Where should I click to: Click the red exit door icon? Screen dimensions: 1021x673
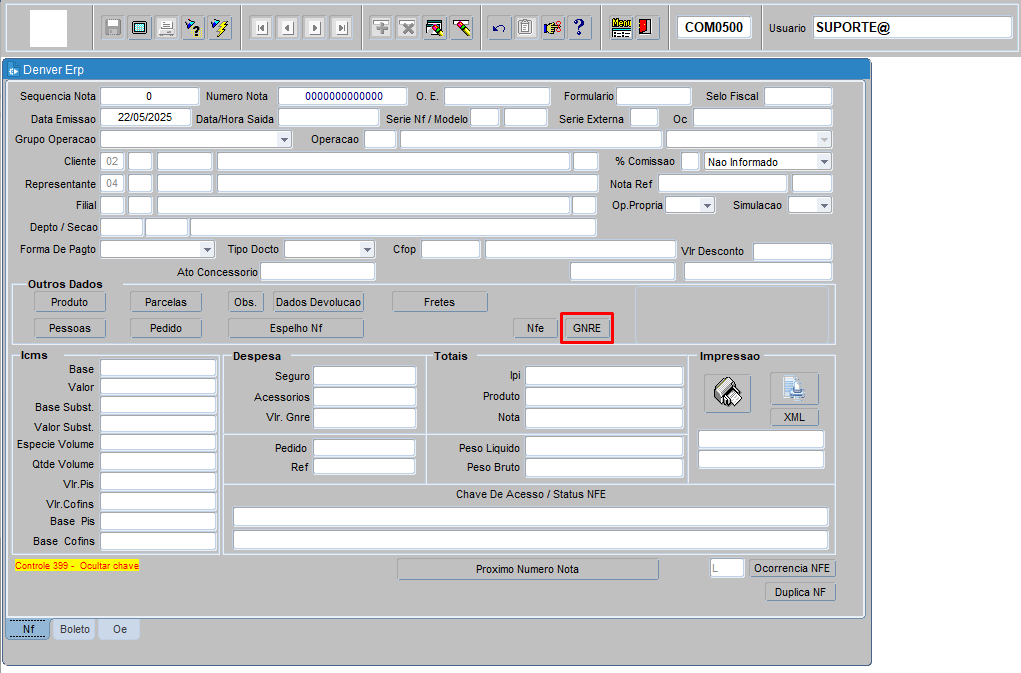point(646,28)
